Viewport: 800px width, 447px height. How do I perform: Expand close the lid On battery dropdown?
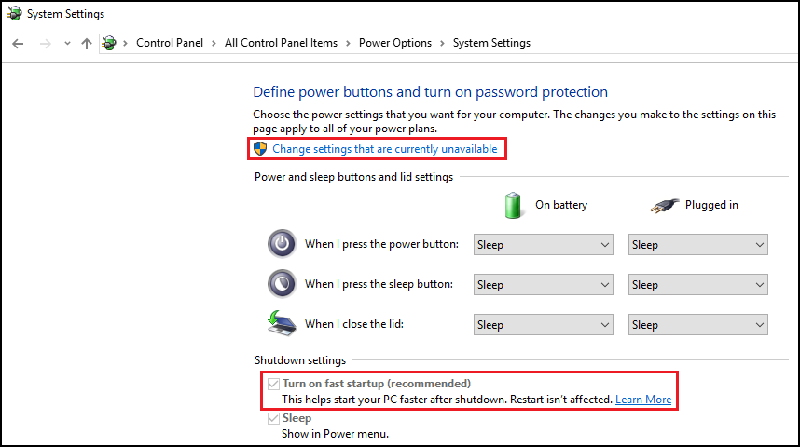(543, 325)
